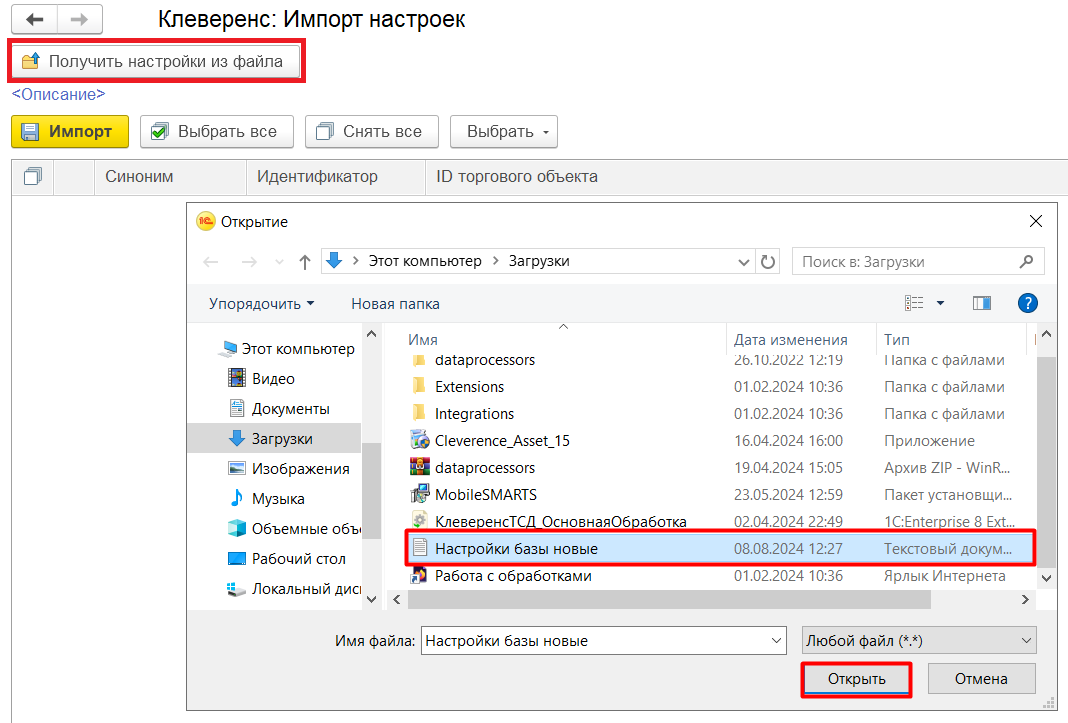Viewport: 1068px width, 723px height.
Task: Click the Отмена button
Action: [x=981, y=679]
